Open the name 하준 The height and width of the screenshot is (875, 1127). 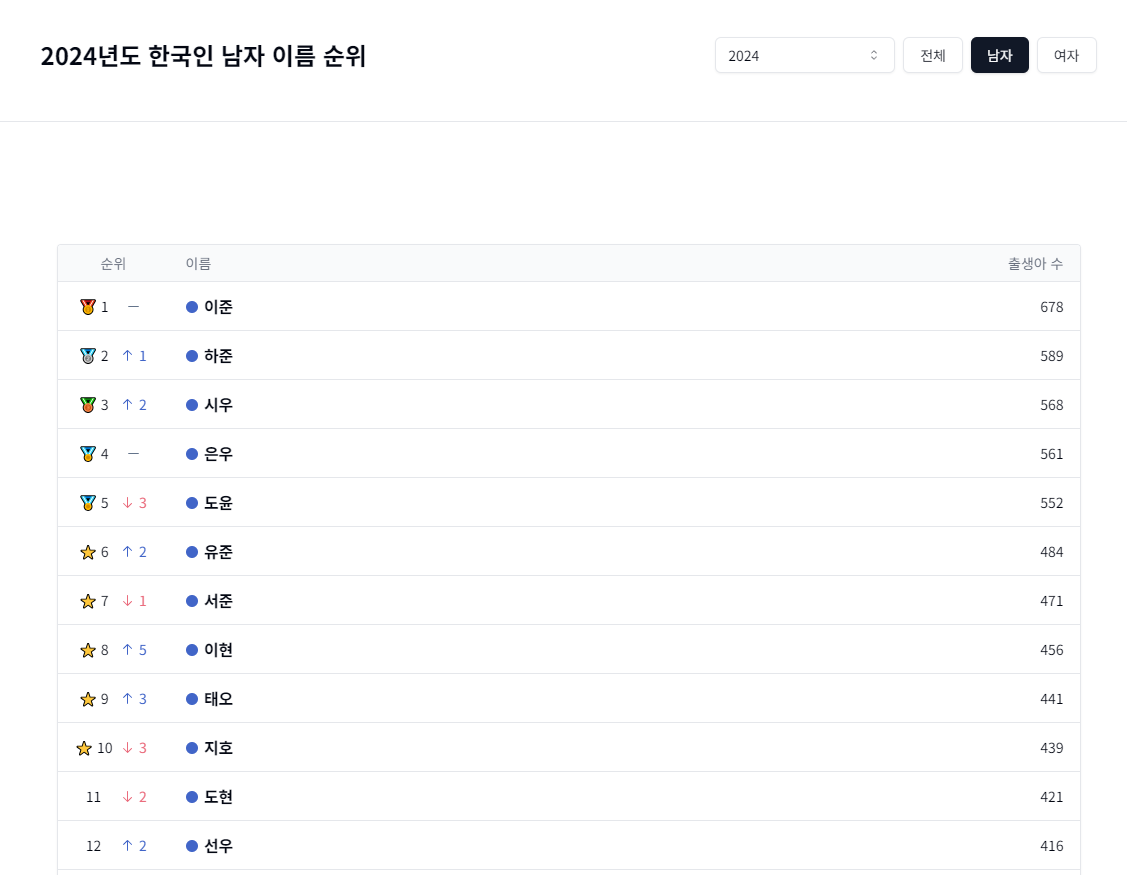pos(218,356)
